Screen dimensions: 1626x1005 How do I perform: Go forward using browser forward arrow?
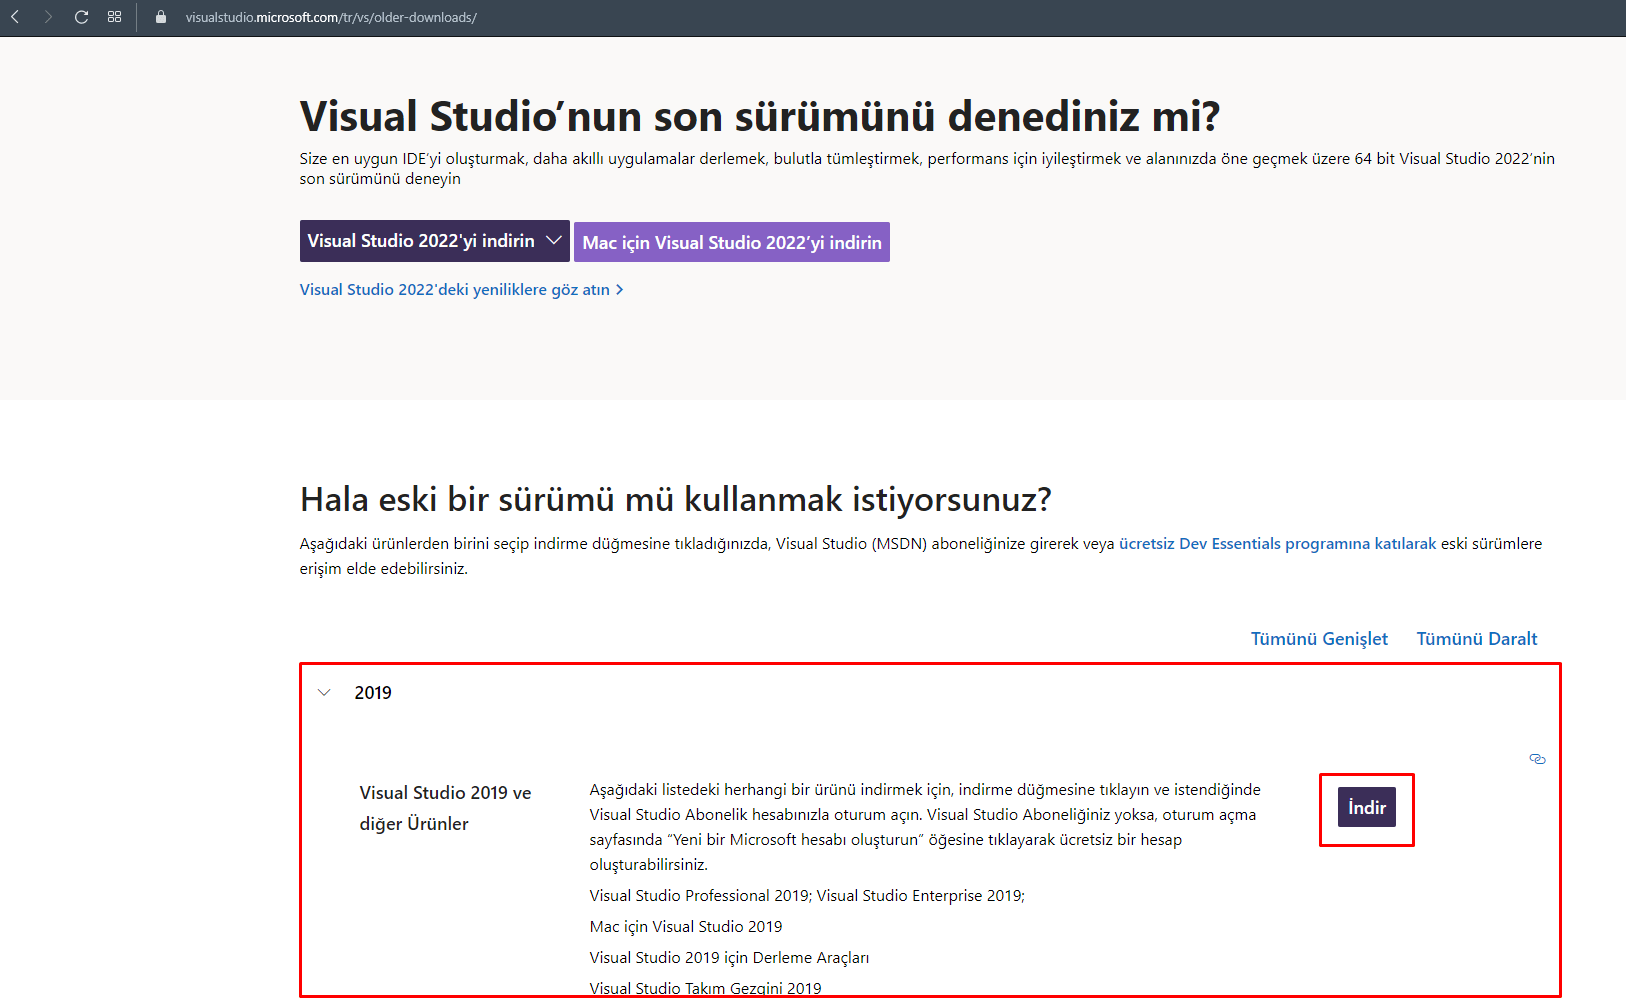tap(48, 17)
